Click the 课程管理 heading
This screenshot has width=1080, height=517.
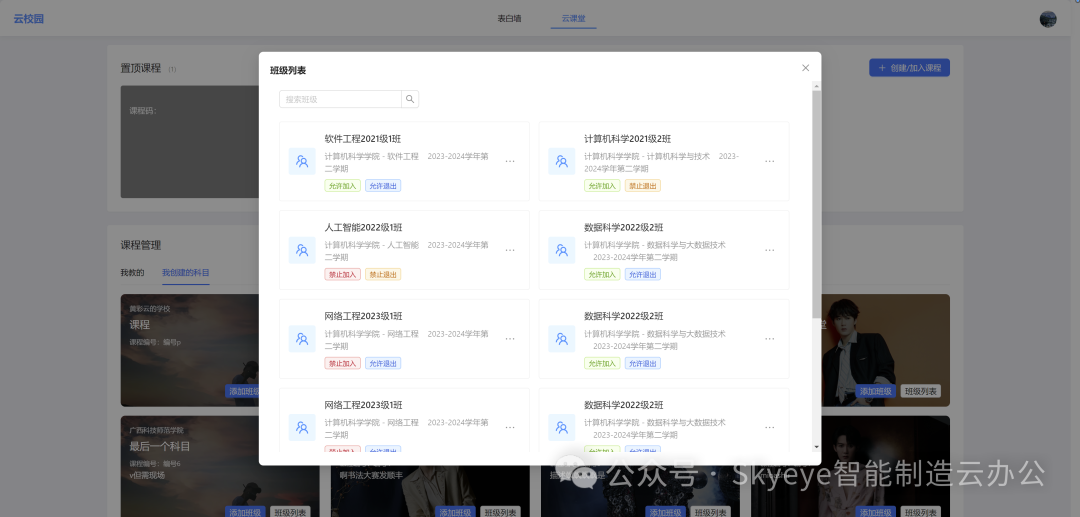pyautogui.click(x=141, y=245)
